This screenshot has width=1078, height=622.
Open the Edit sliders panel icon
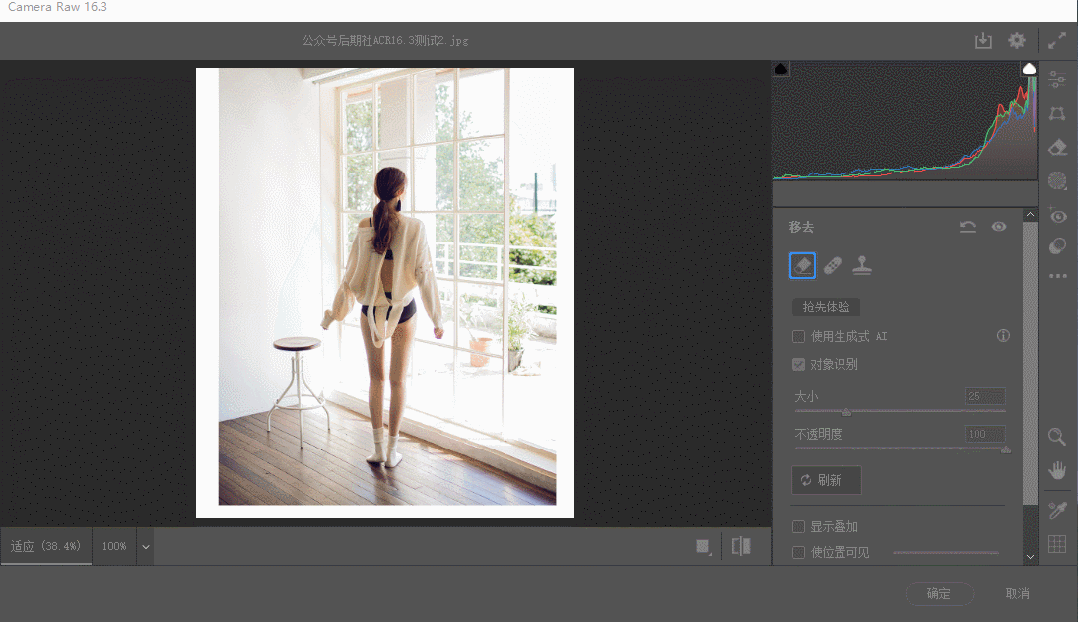click(1057, 80)
